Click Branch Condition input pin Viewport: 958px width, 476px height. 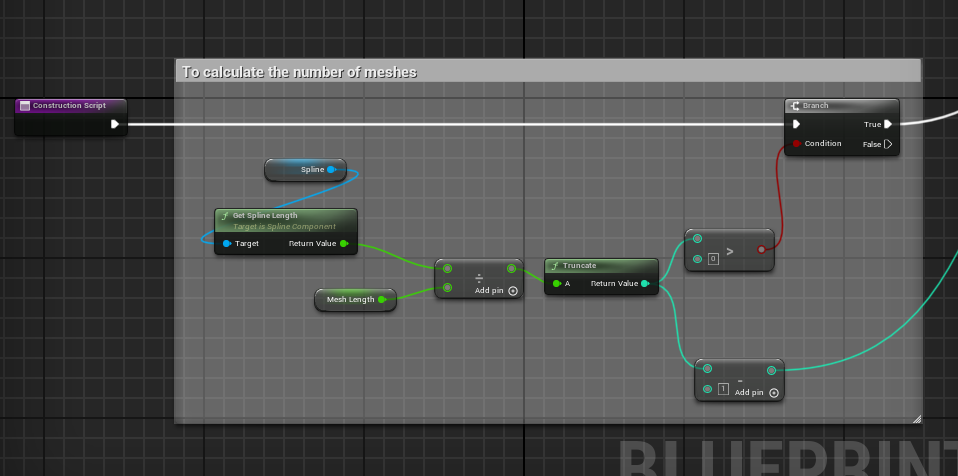[796, 144]
